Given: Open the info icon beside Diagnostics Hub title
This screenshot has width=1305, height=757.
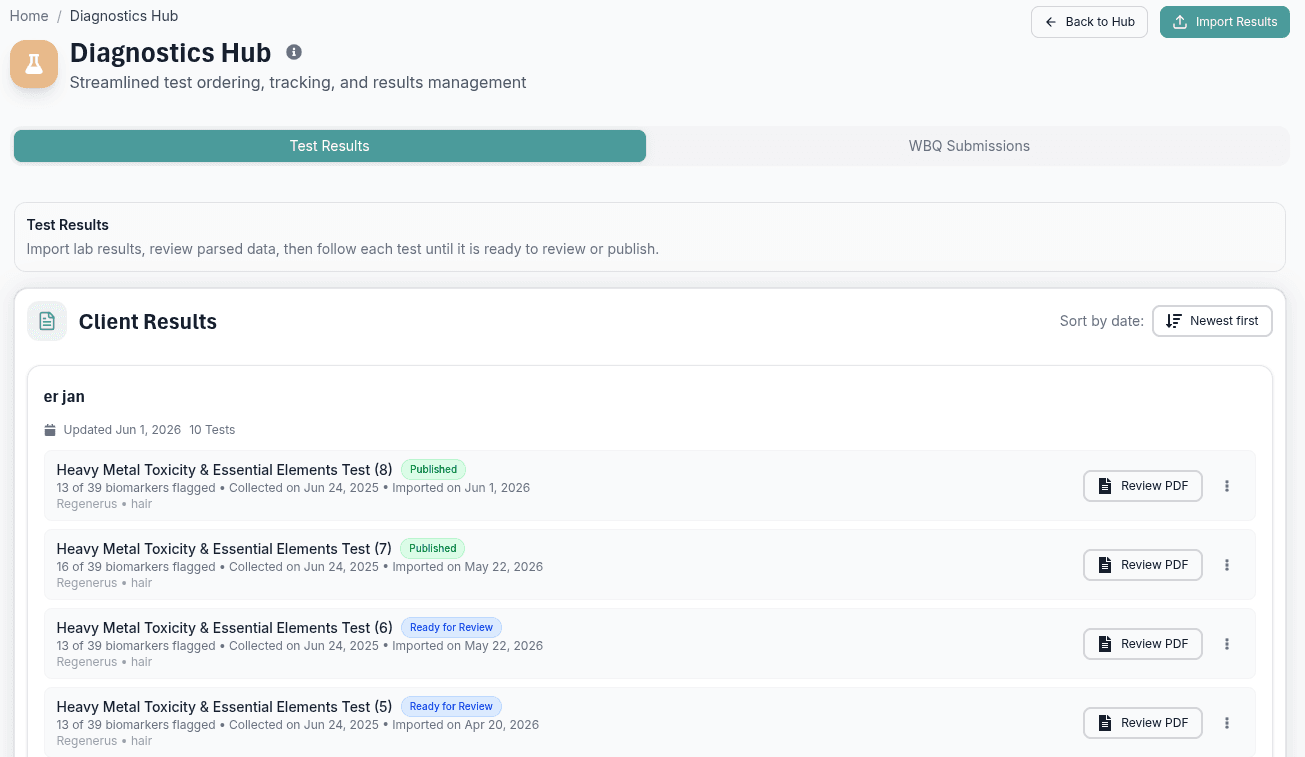Looking at the screenshot, I should 294,52.
